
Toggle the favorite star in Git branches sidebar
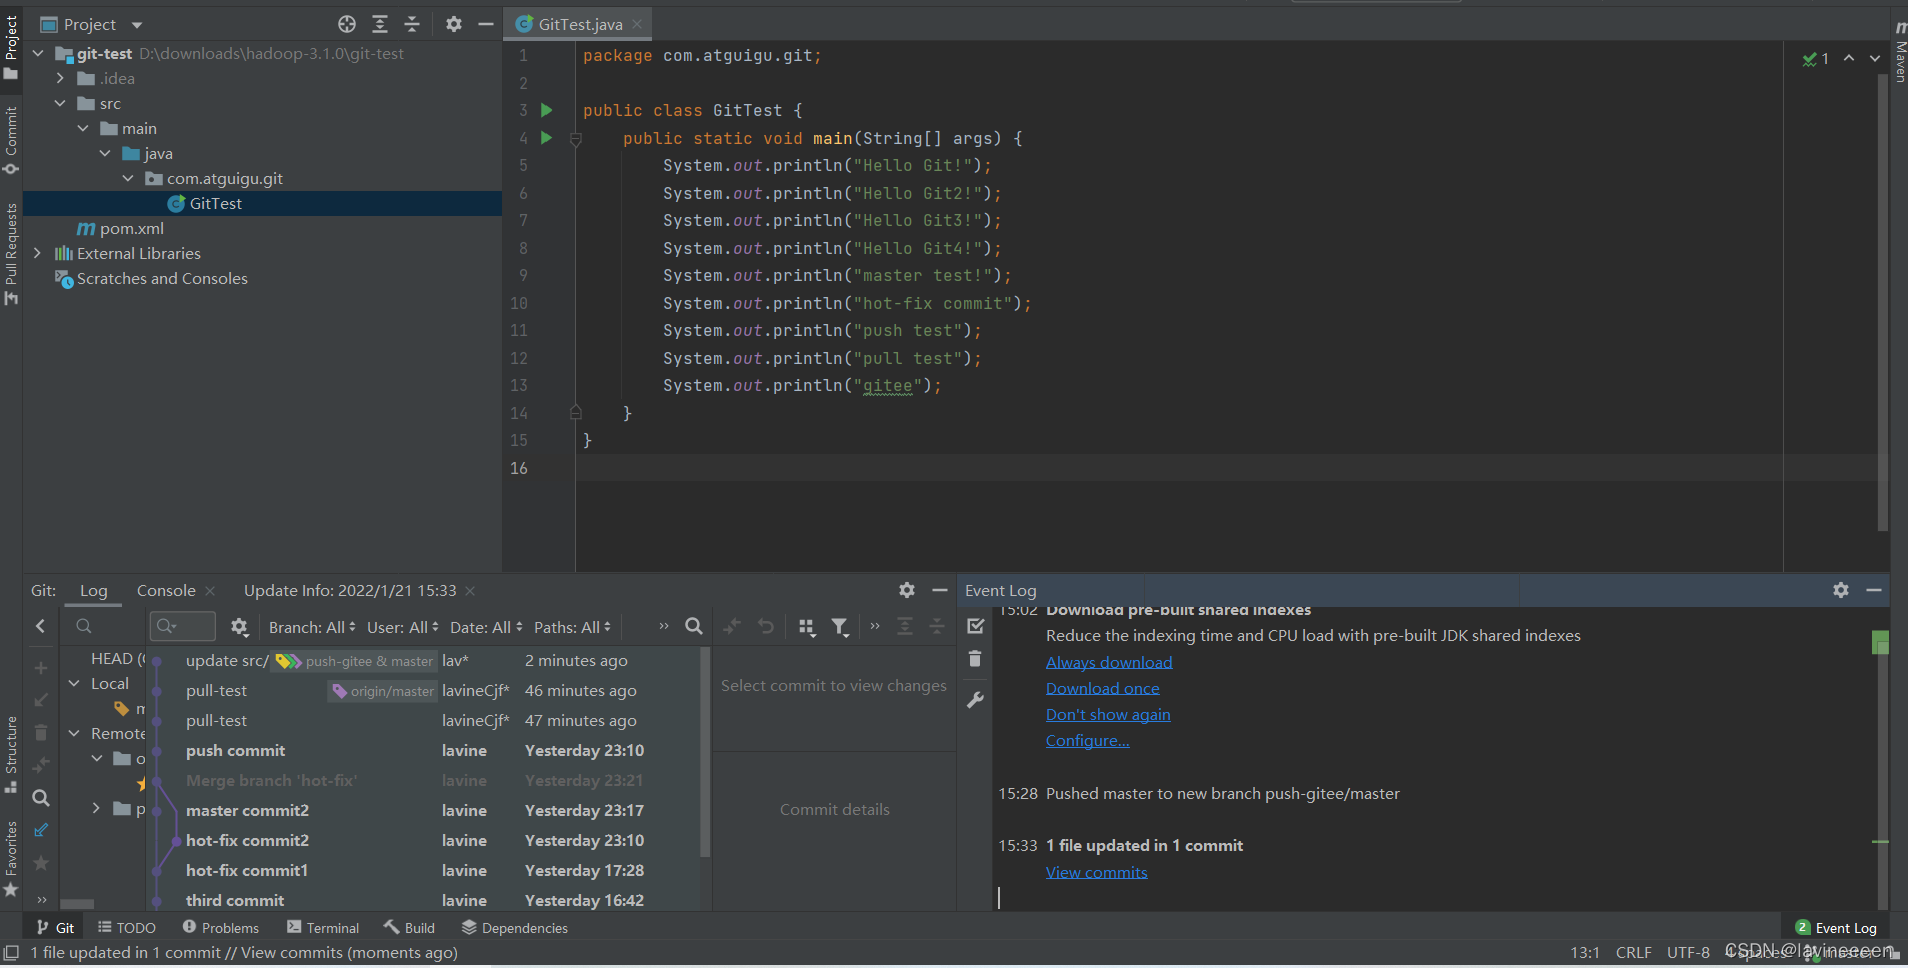[41, 862]
